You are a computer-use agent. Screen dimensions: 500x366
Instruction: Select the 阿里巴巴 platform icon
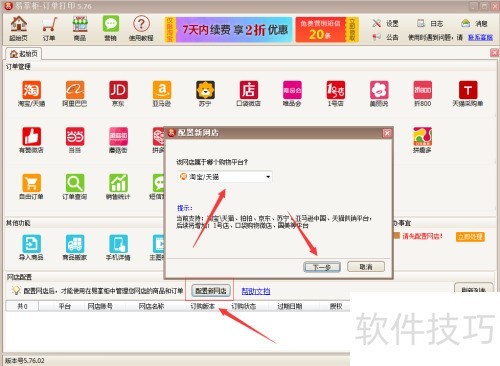(x=75, y=94)
